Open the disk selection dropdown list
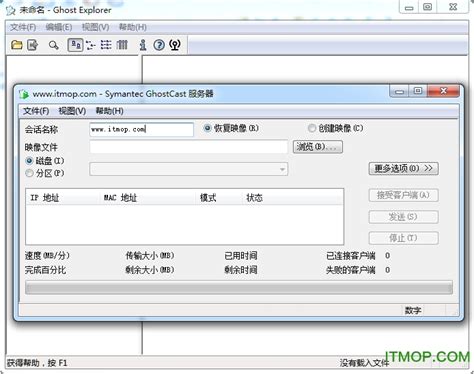 [x=189, y=169]
